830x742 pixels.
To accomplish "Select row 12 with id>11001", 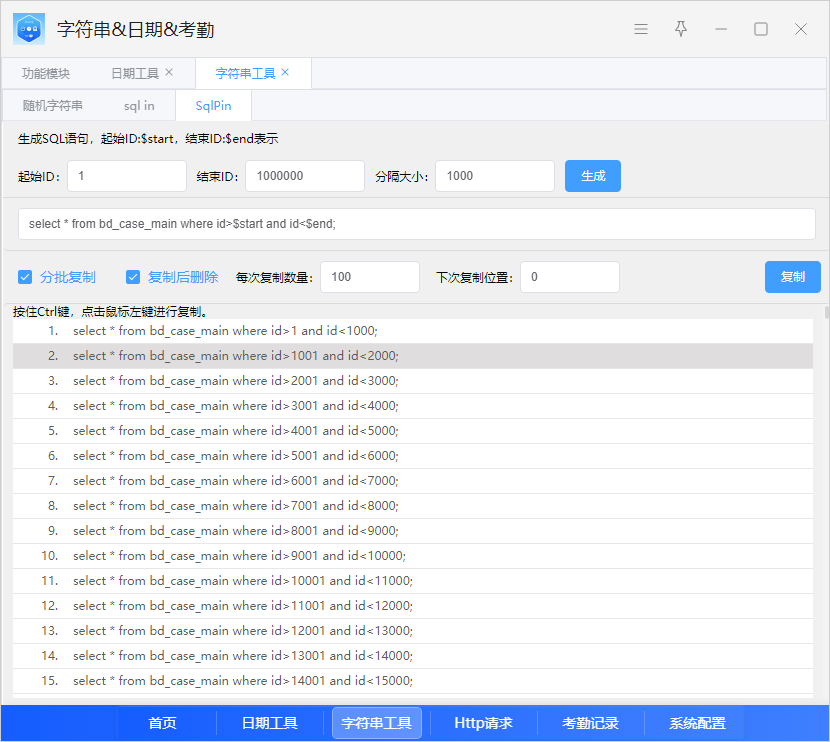I will click(413, 606).
